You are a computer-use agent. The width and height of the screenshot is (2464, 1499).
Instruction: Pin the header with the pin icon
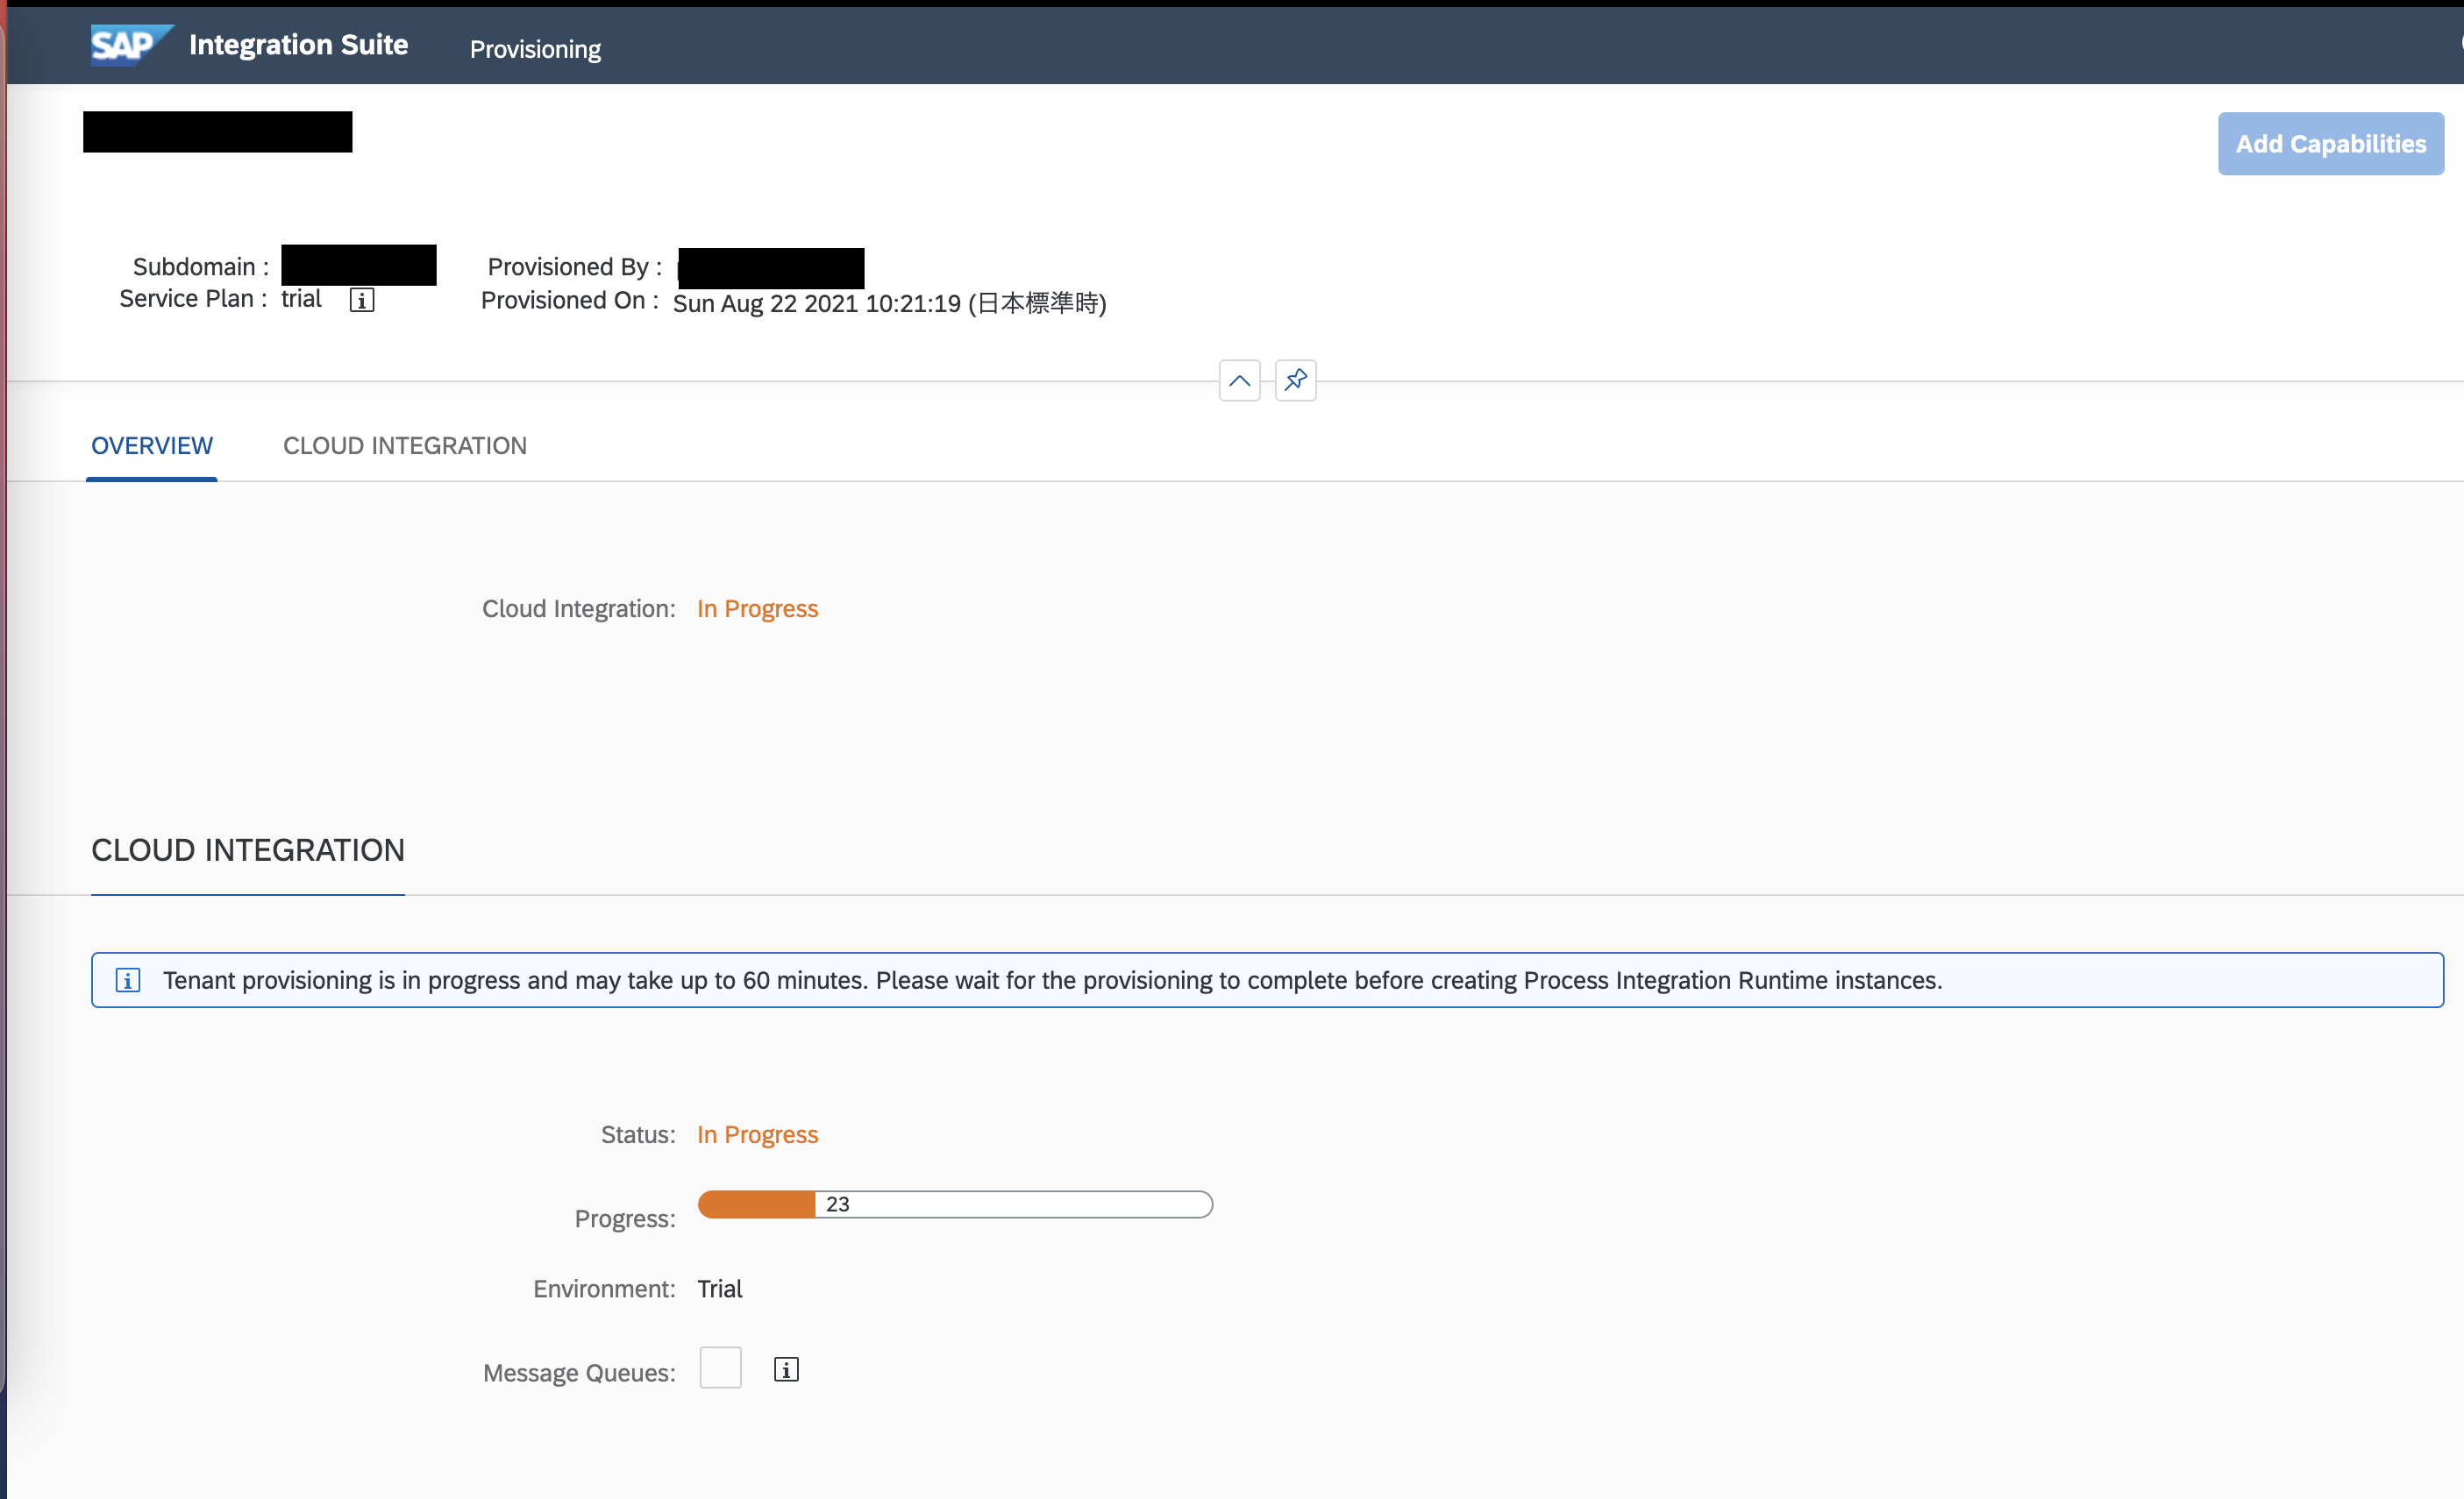tap(1295, 380)
